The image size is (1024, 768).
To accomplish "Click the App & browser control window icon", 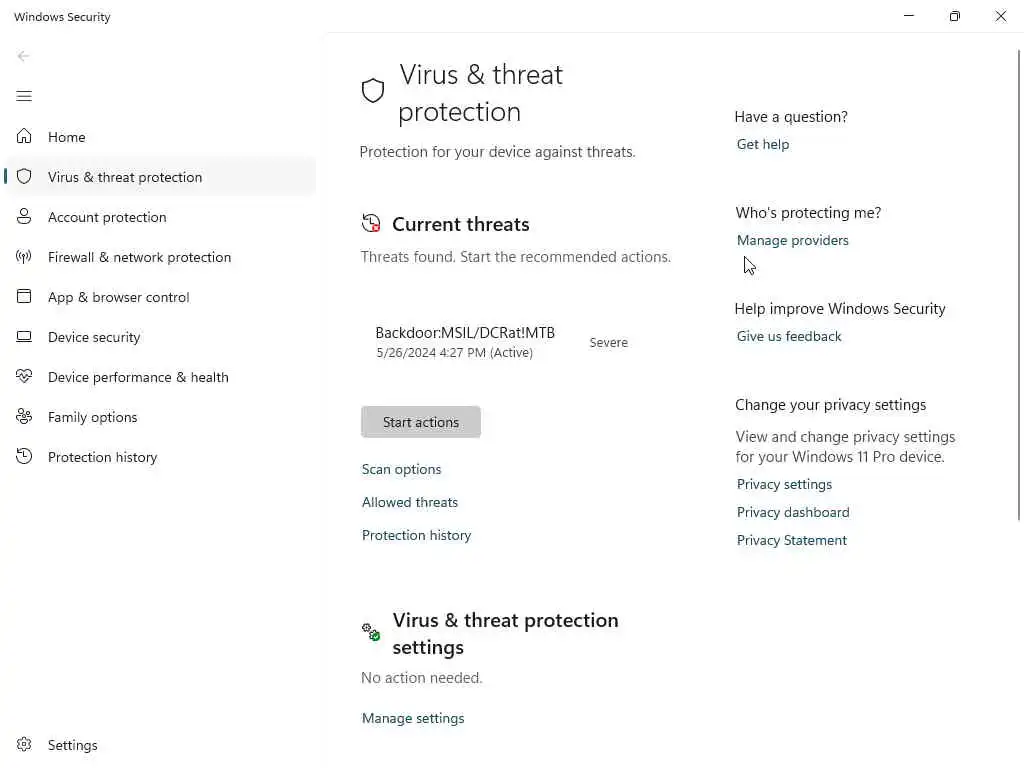I will 24,297.
